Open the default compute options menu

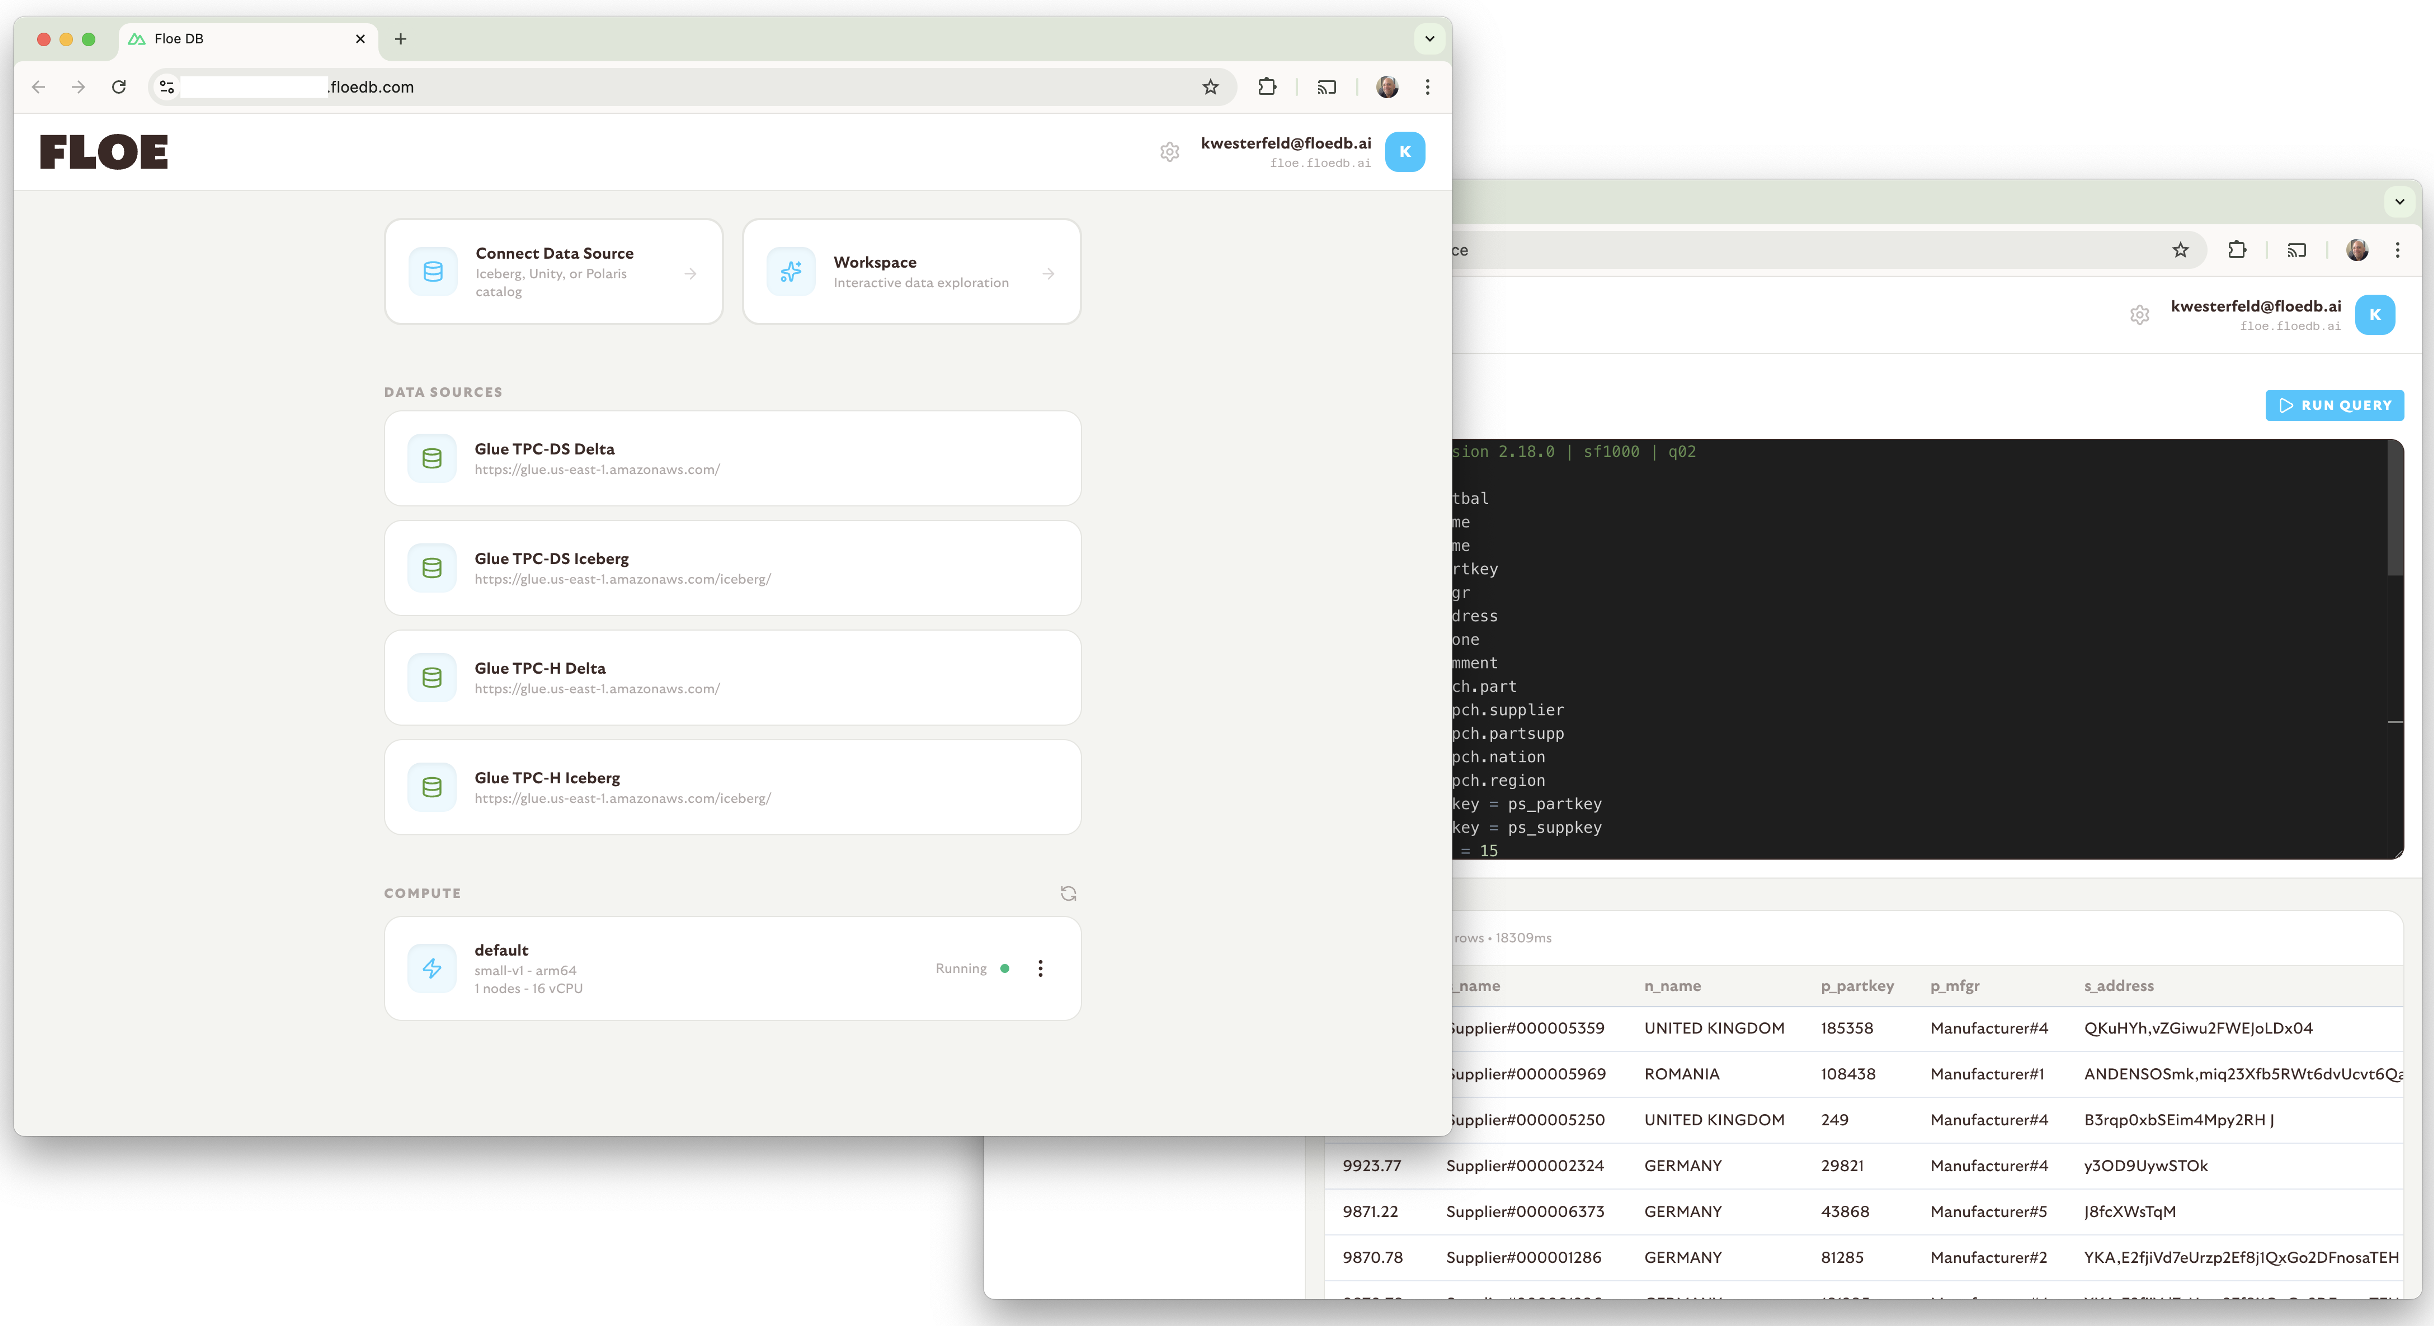[1040, 968]
